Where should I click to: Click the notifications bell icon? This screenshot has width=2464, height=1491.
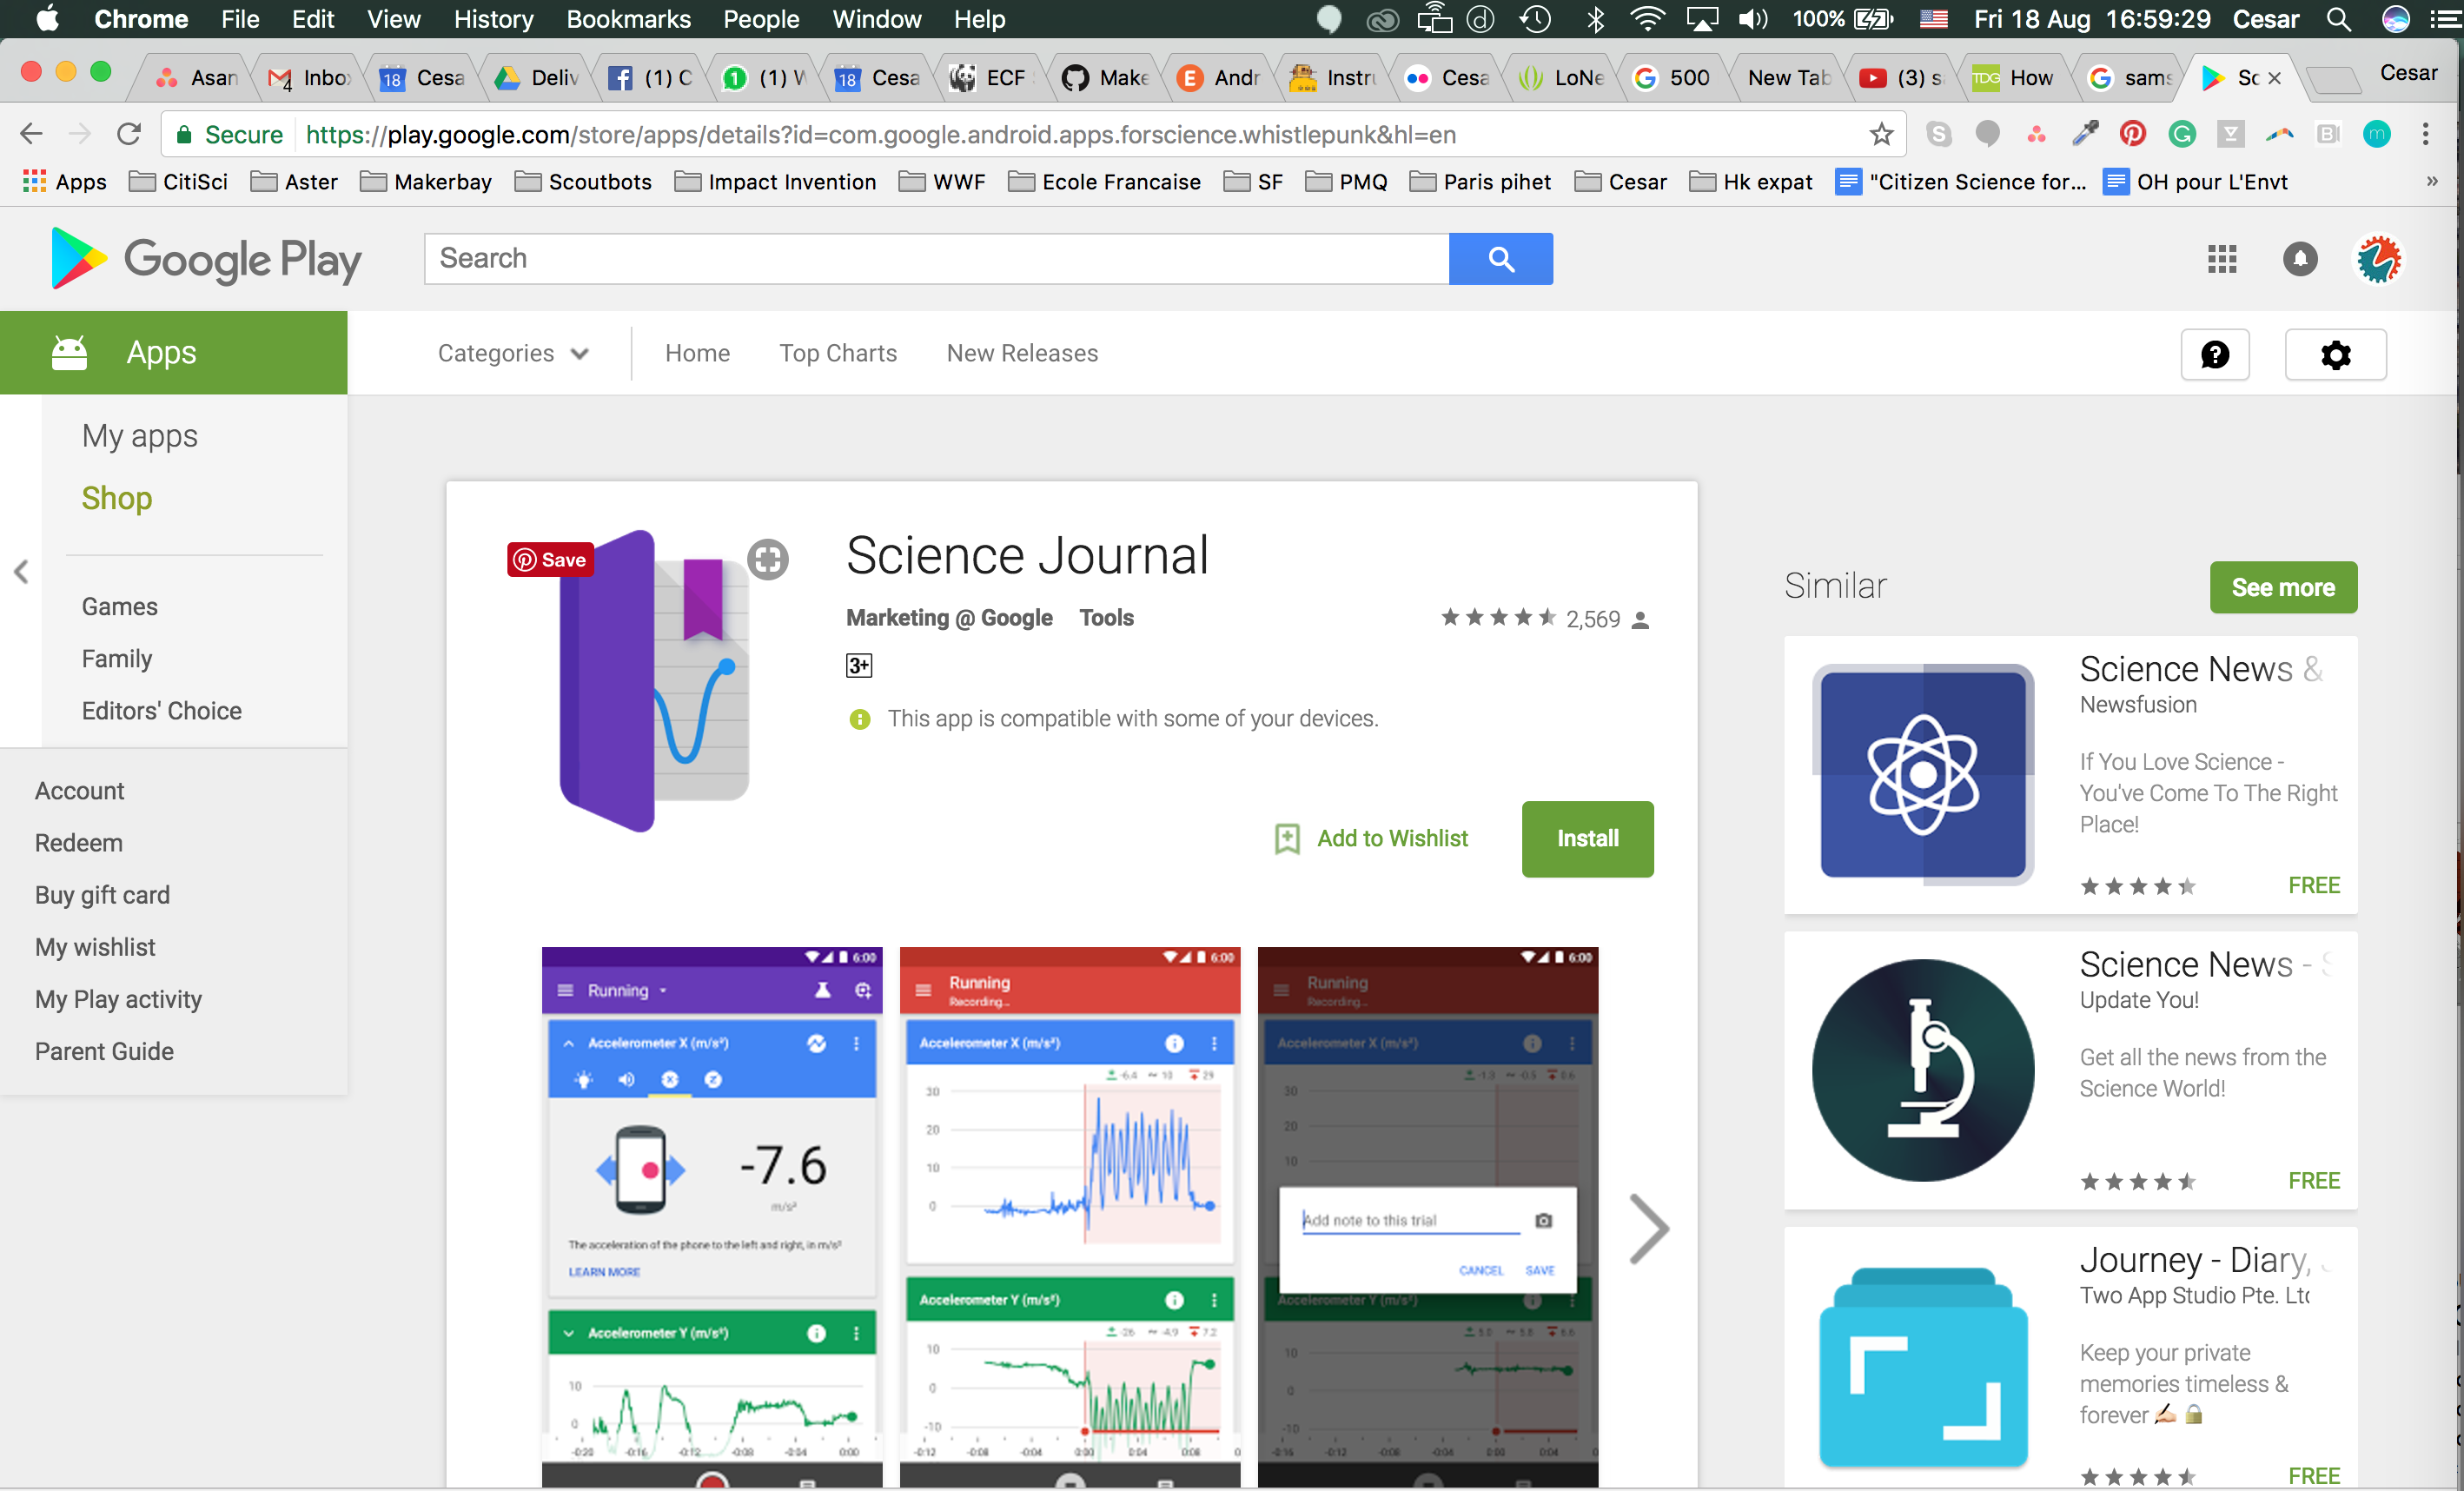[x=2299, y=258]
